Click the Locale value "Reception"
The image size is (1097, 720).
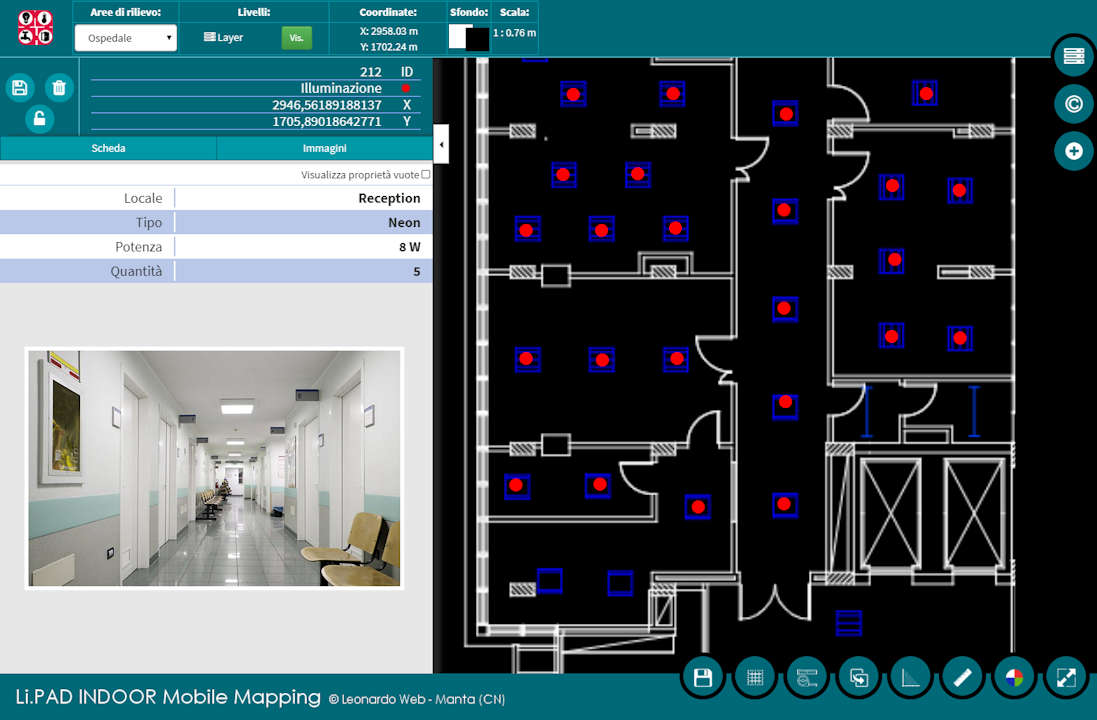pyautogui.click(x=389, y=198)
